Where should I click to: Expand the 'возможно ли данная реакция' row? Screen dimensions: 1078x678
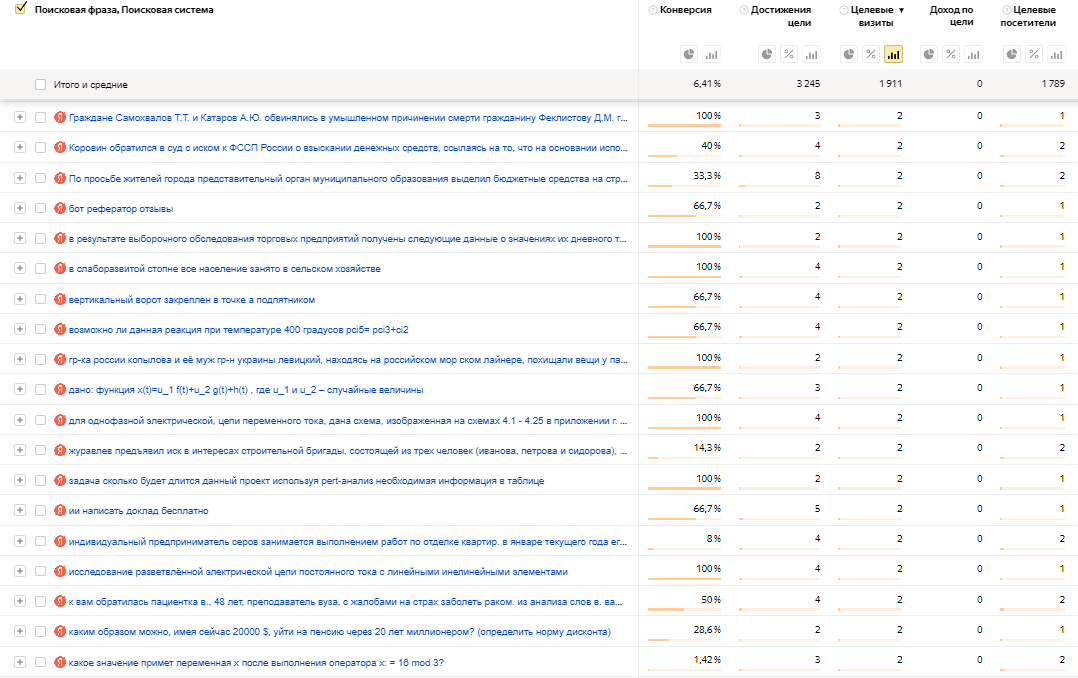coord(20,329)
